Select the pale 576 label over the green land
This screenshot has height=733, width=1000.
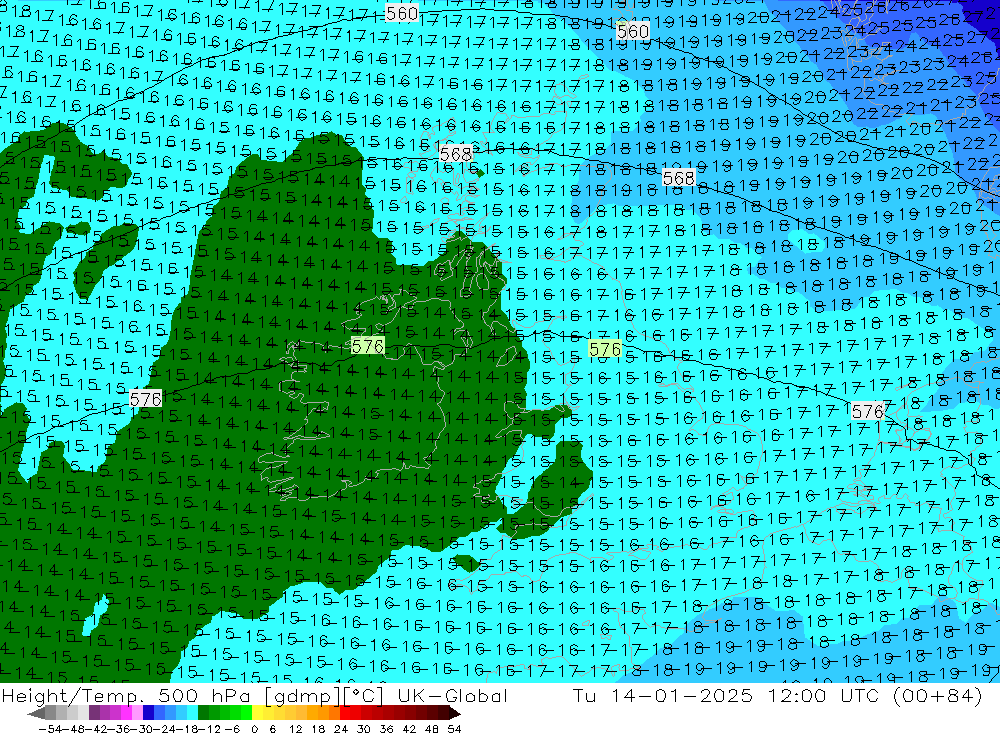[x=368, y=346]
